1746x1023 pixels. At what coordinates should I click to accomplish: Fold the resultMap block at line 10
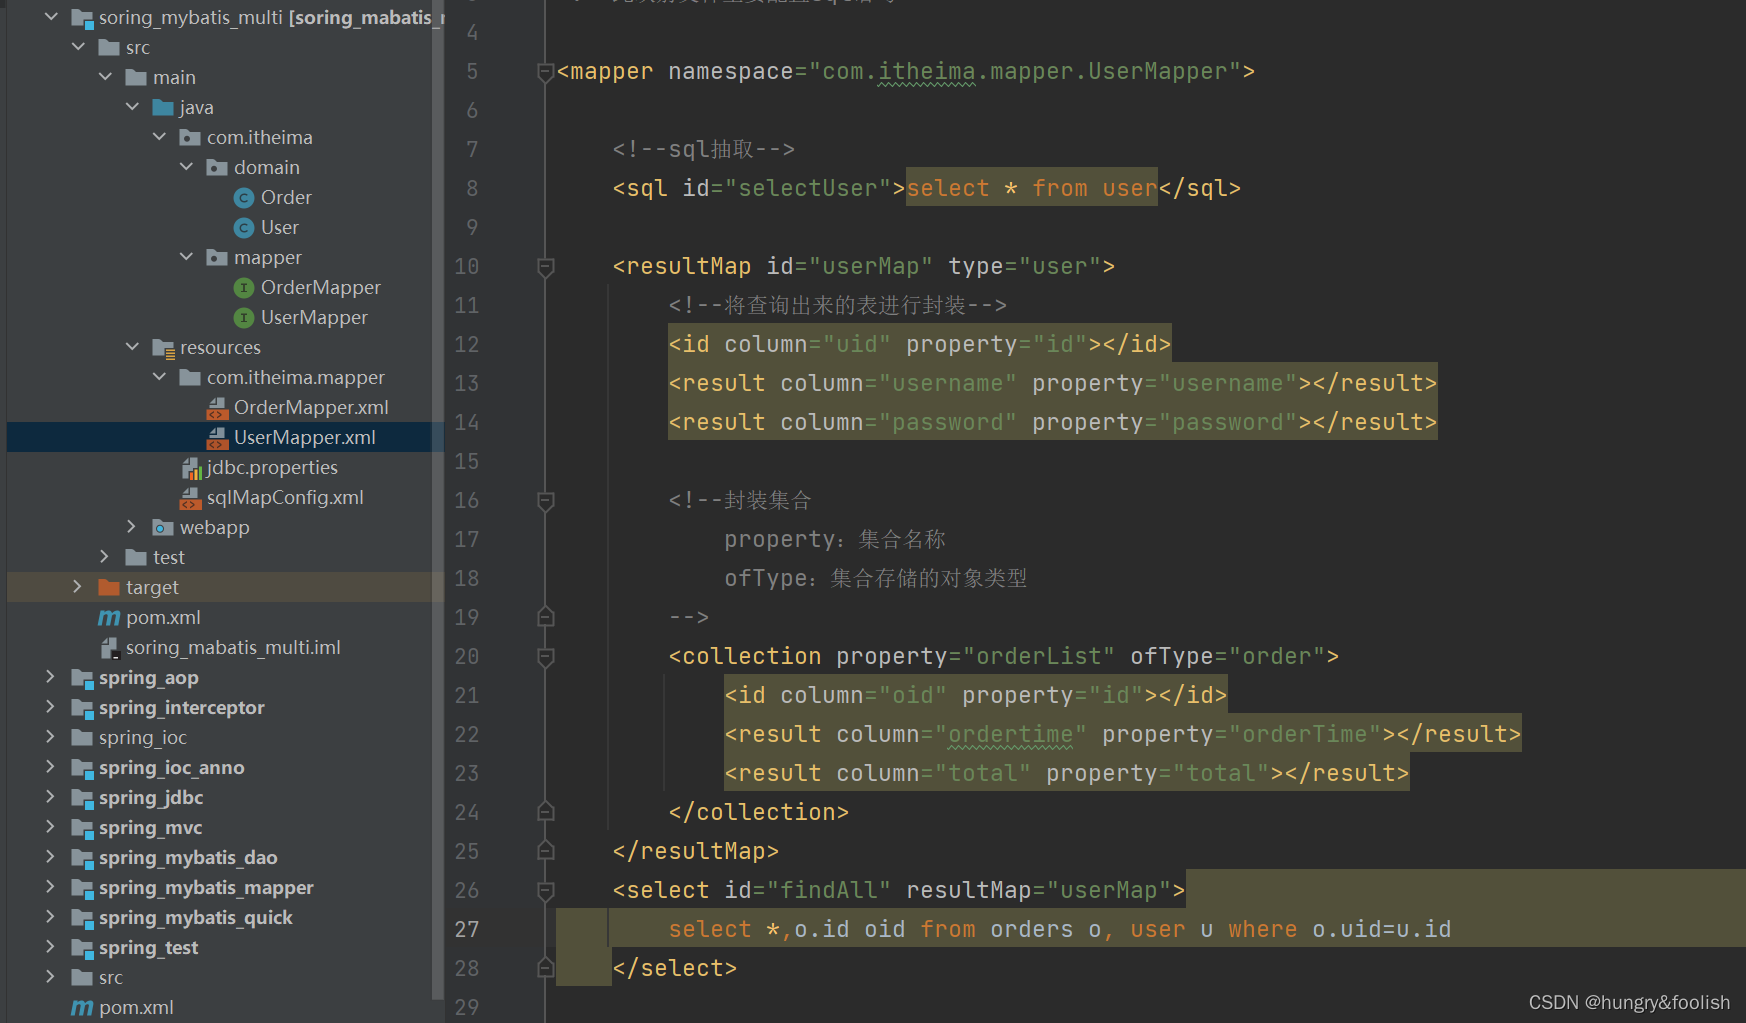[545, 267]
